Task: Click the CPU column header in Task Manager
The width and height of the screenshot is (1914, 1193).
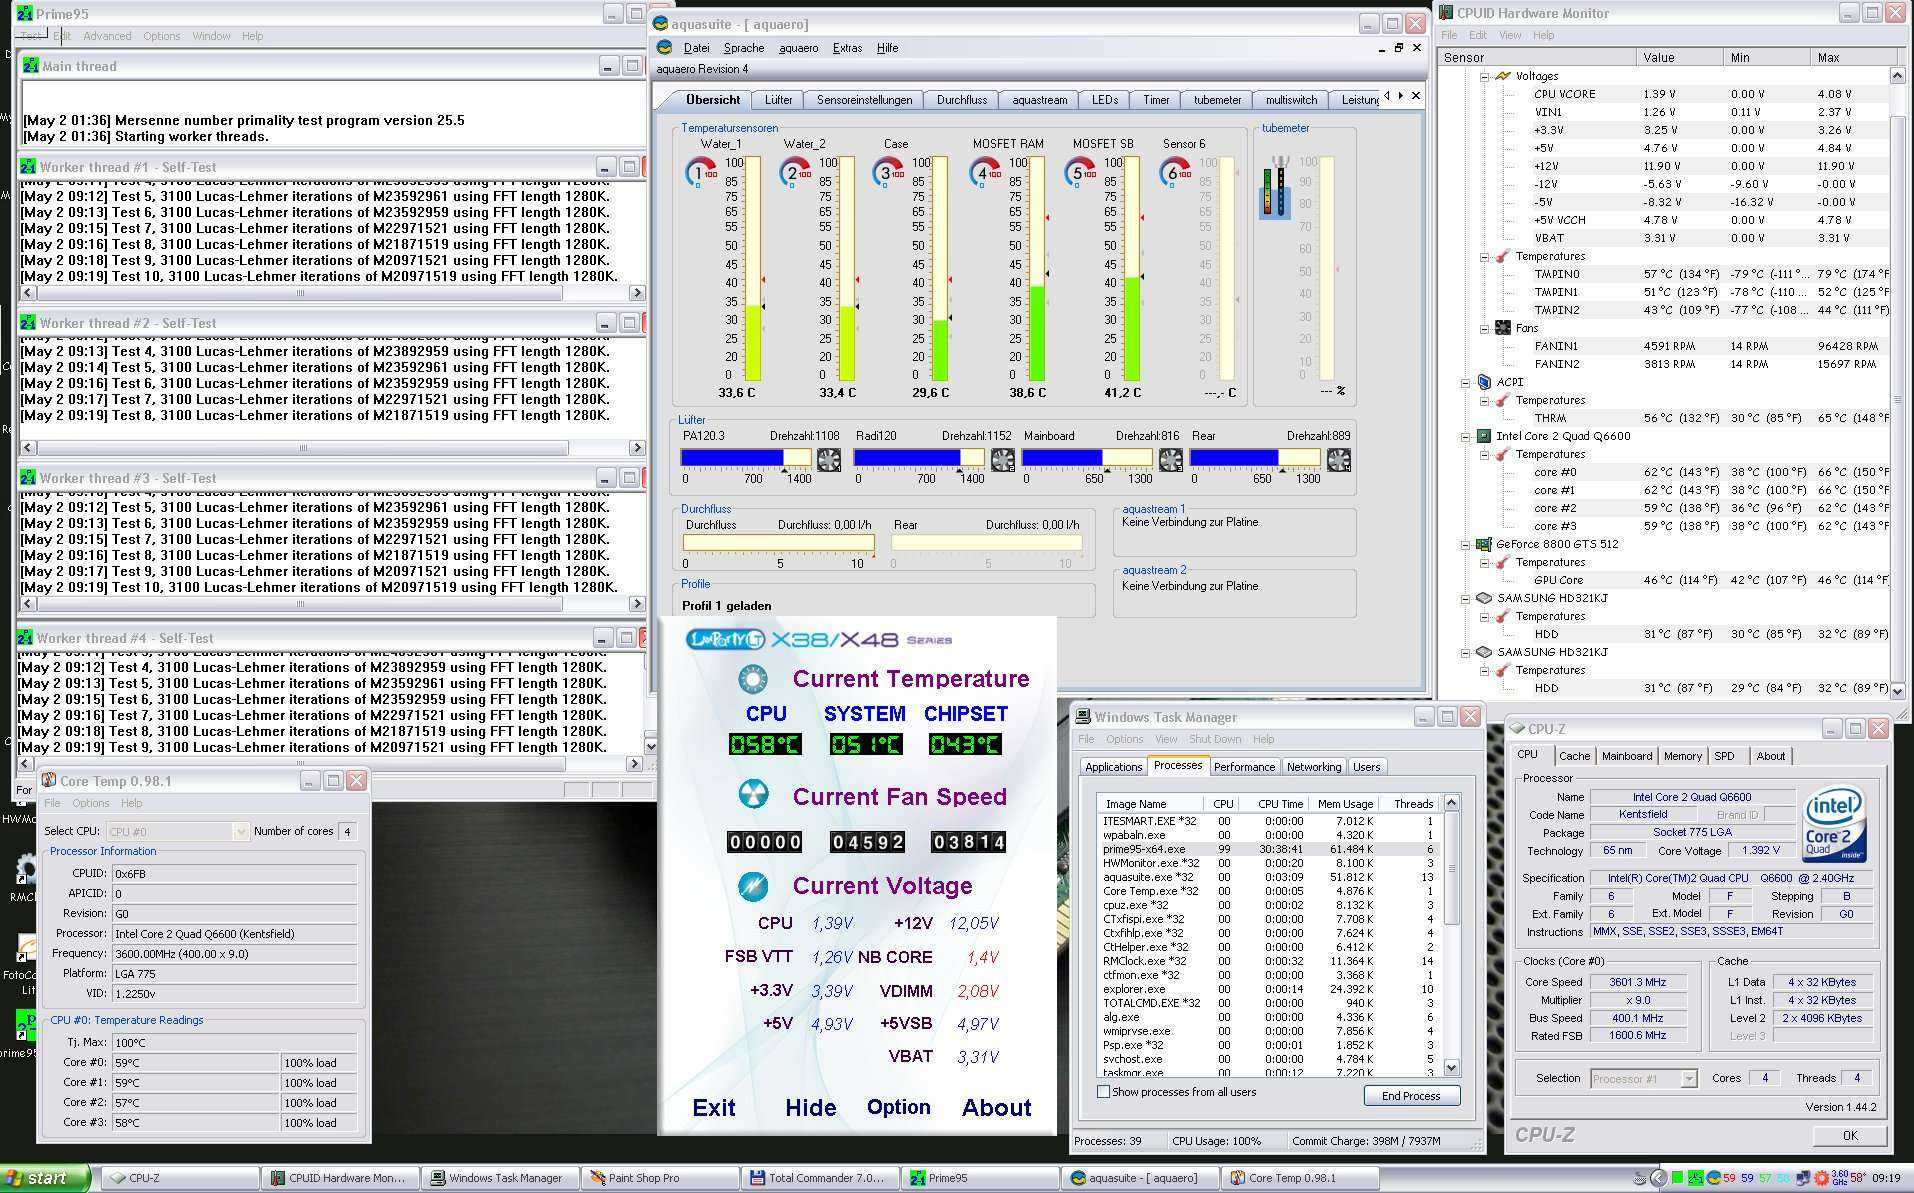Action: click(1222, 803)
